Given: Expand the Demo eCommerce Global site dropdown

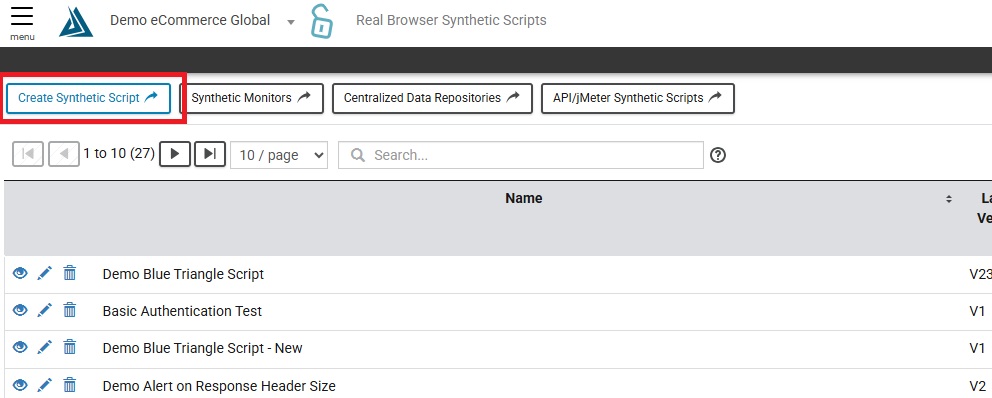Looking at the screenshot, I should coord(290,22).
